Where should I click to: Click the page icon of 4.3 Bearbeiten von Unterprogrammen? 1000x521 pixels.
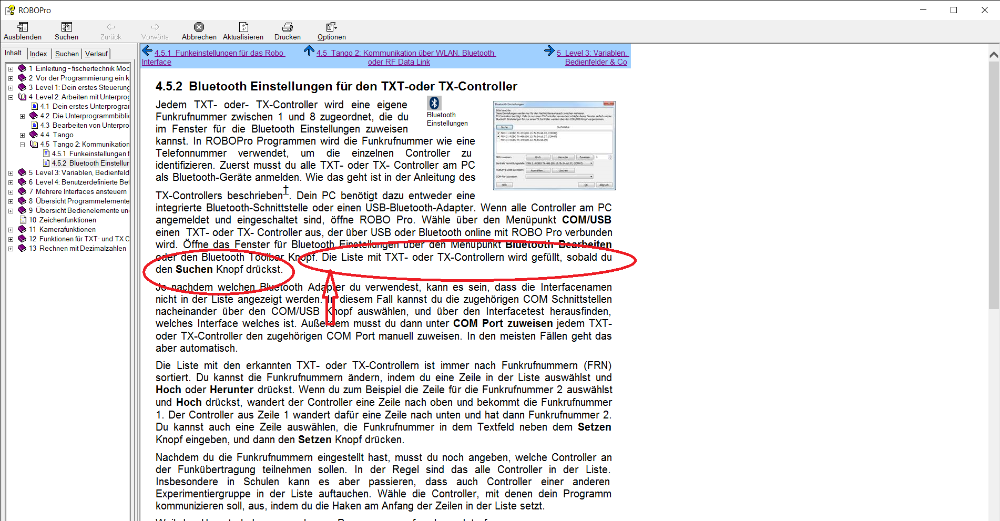click(34, 125)
